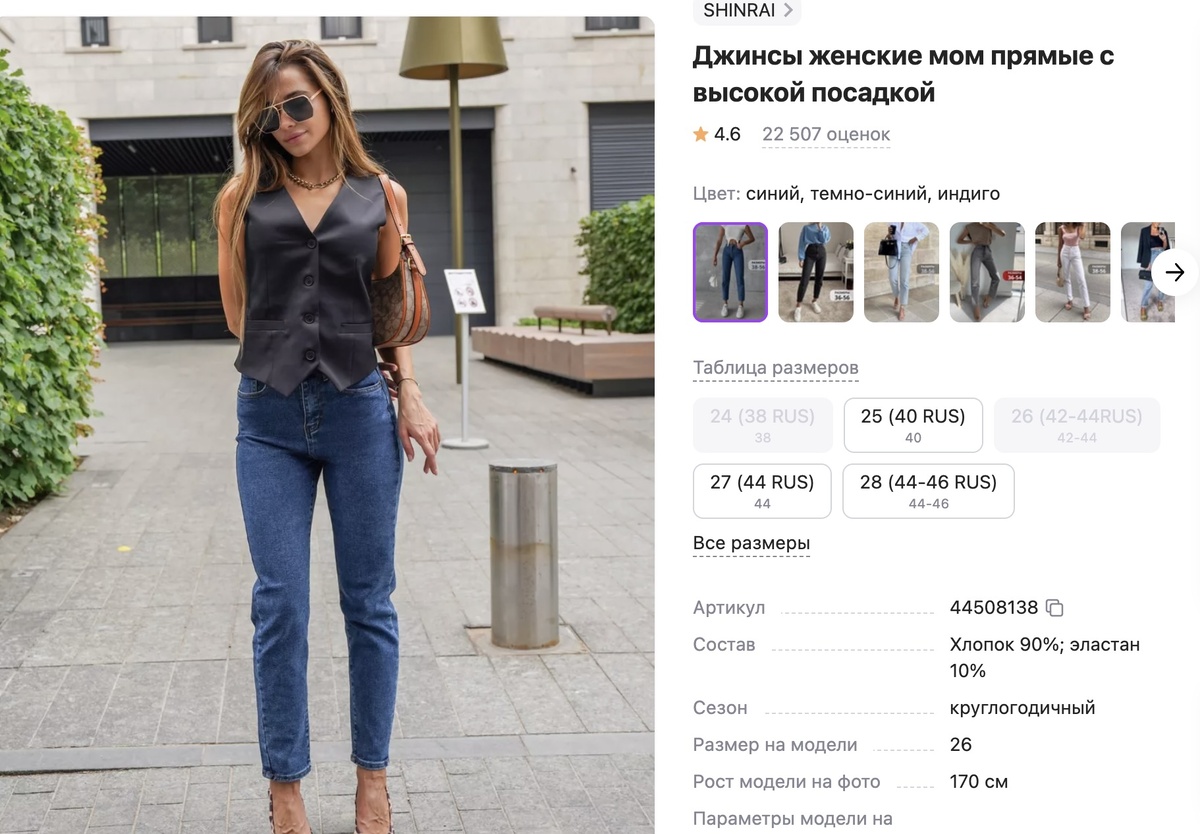This screenshot has height=834, width=1200.
Task: Open the main product photo
Action: click(327, 425)
